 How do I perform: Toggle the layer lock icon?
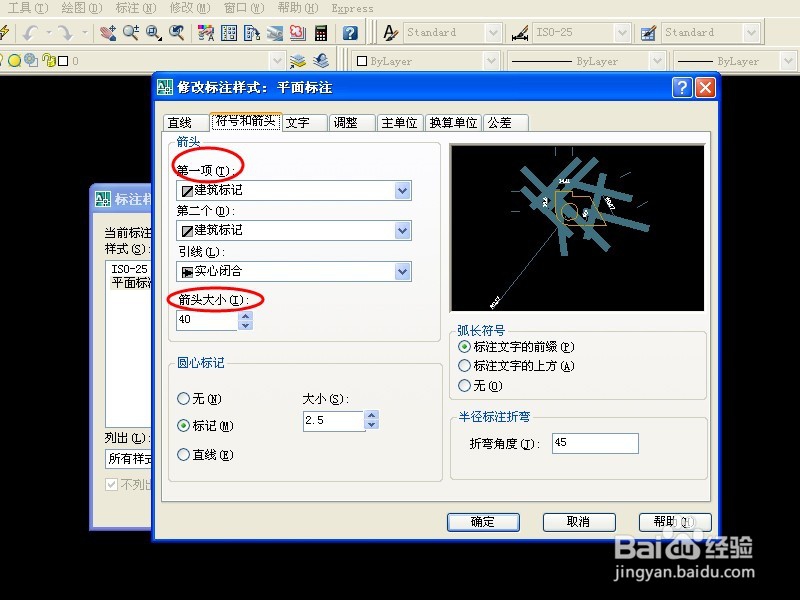click(x=48, y=60)
